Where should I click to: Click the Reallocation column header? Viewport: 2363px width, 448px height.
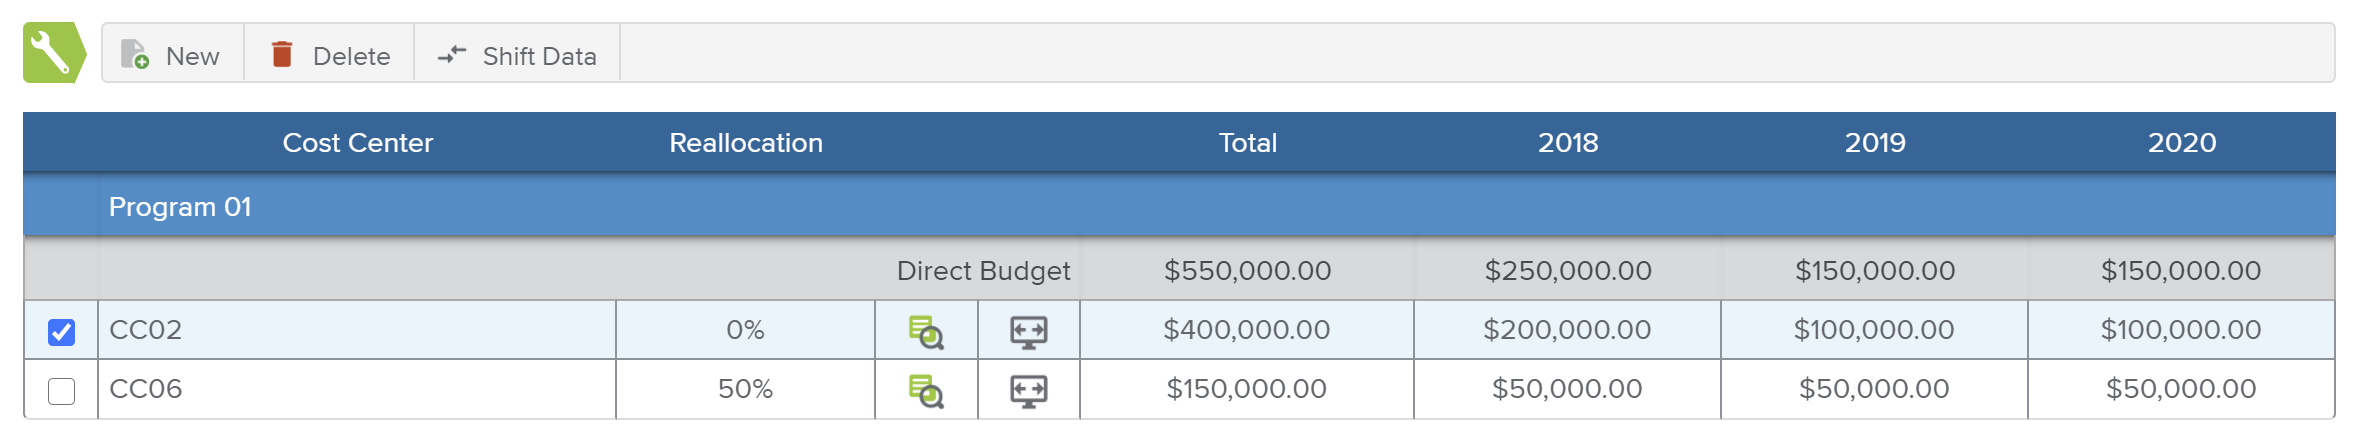745,143
